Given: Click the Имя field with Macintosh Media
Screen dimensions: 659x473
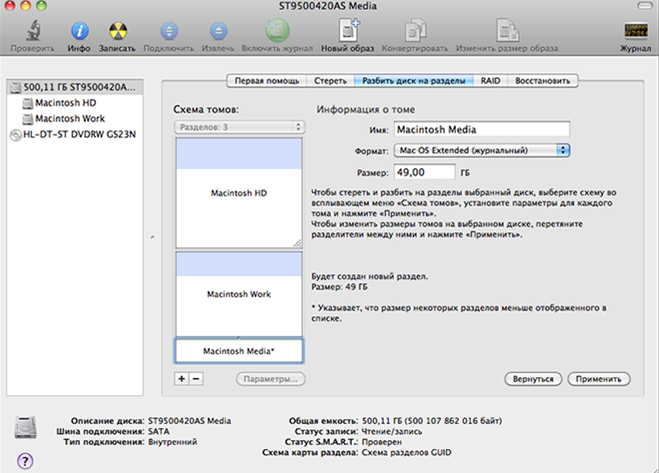Looking at the screenshot, I should pyautogui.click(x=480, y=128).
